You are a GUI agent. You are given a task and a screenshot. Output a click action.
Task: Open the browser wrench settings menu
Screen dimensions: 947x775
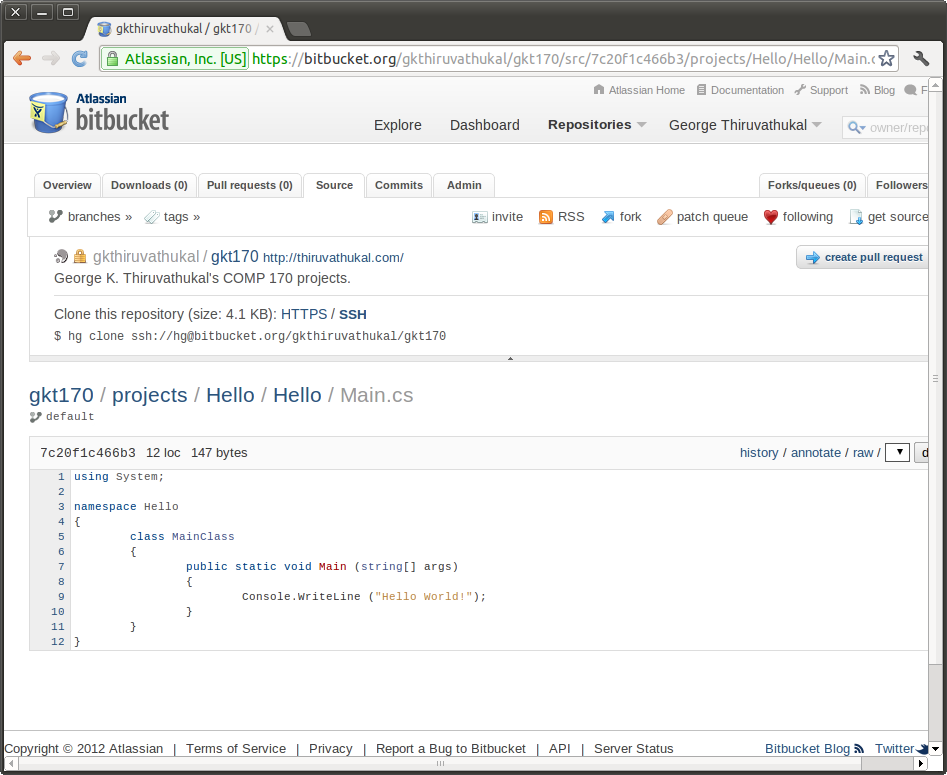[x=922, y=59]
